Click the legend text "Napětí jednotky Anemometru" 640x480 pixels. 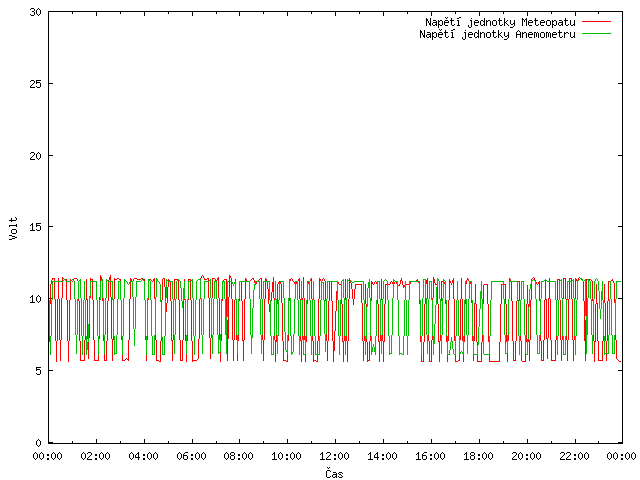[x=497, y=34]
